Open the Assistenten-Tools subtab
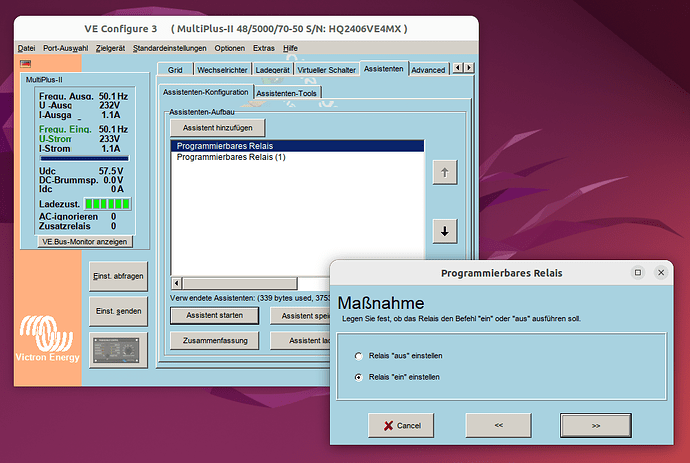This screenshot has height=463, width=690. click(x=286, y=93)
